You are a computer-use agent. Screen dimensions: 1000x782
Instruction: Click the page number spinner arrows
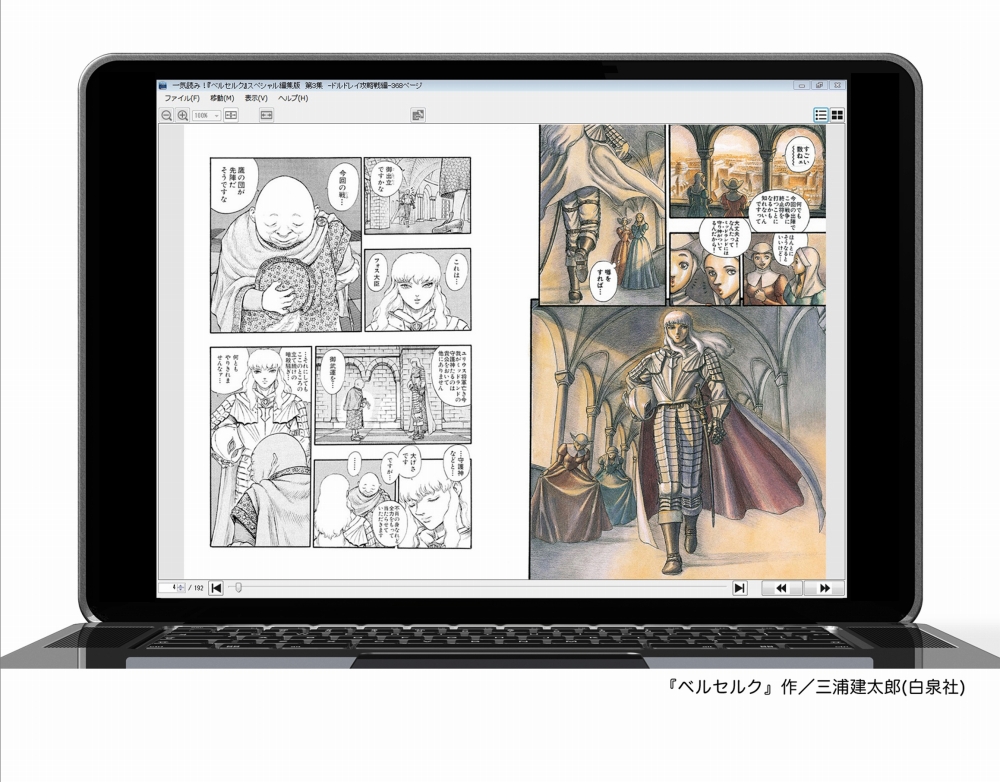[181, 587]
